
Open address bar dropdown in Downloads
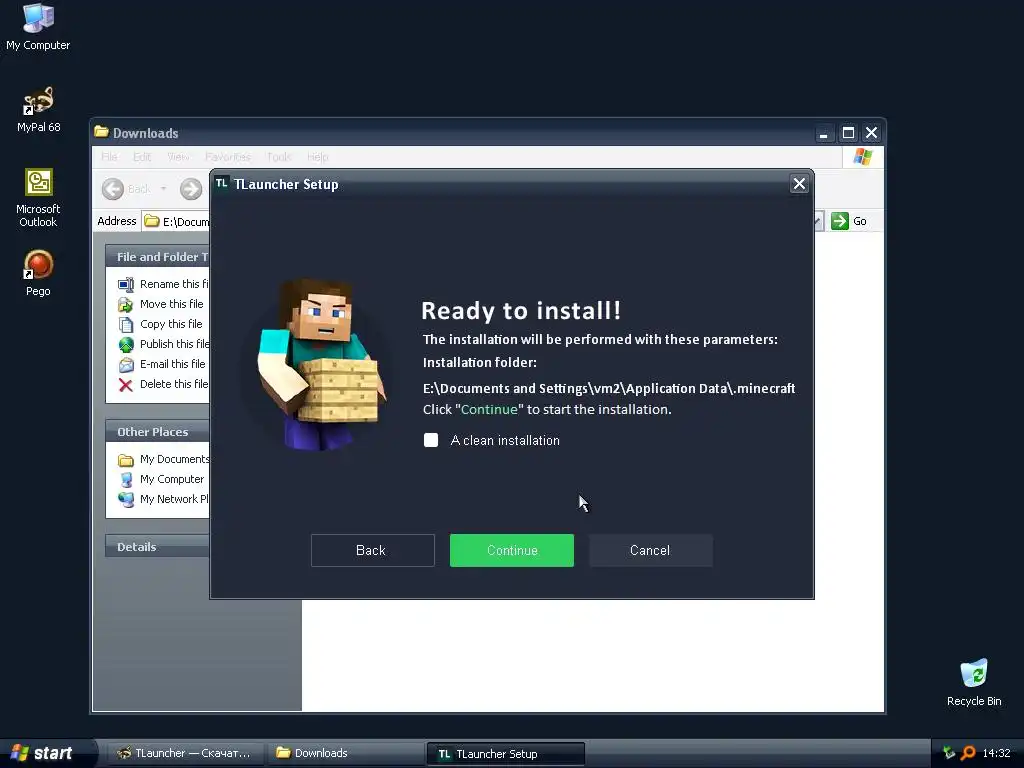(818, 221)
